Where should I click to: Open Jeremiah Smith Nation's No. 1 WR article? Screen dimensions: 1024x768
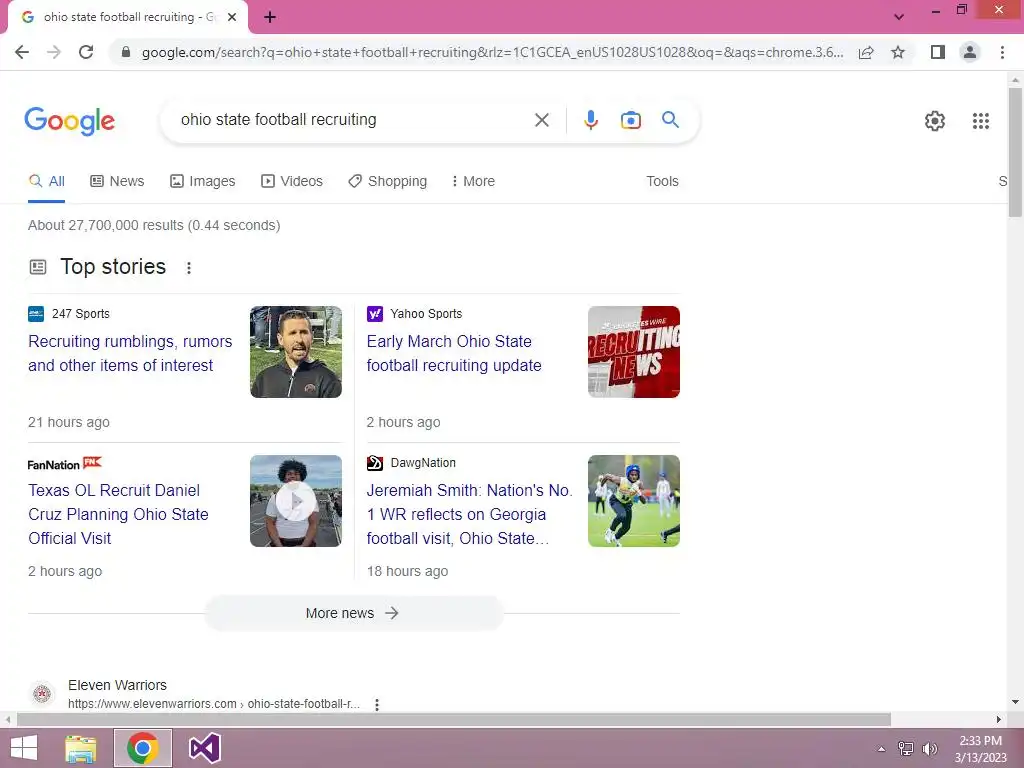click(469, 514)
